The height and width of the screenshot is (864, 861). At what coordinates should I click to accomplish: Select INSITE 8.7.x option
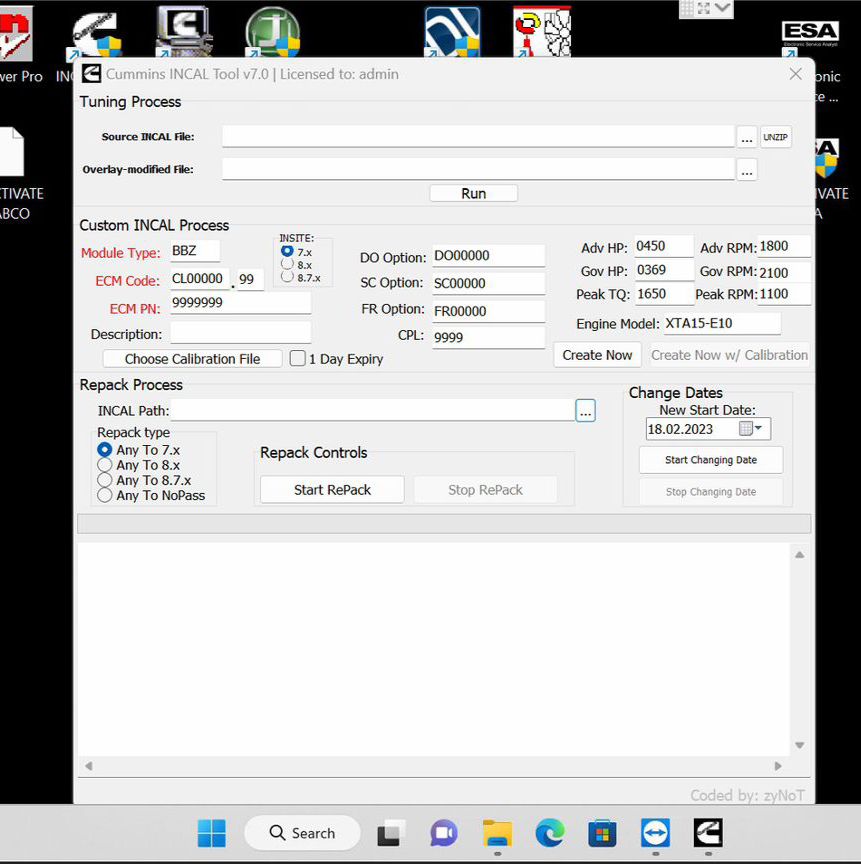[x=285, y=276]
